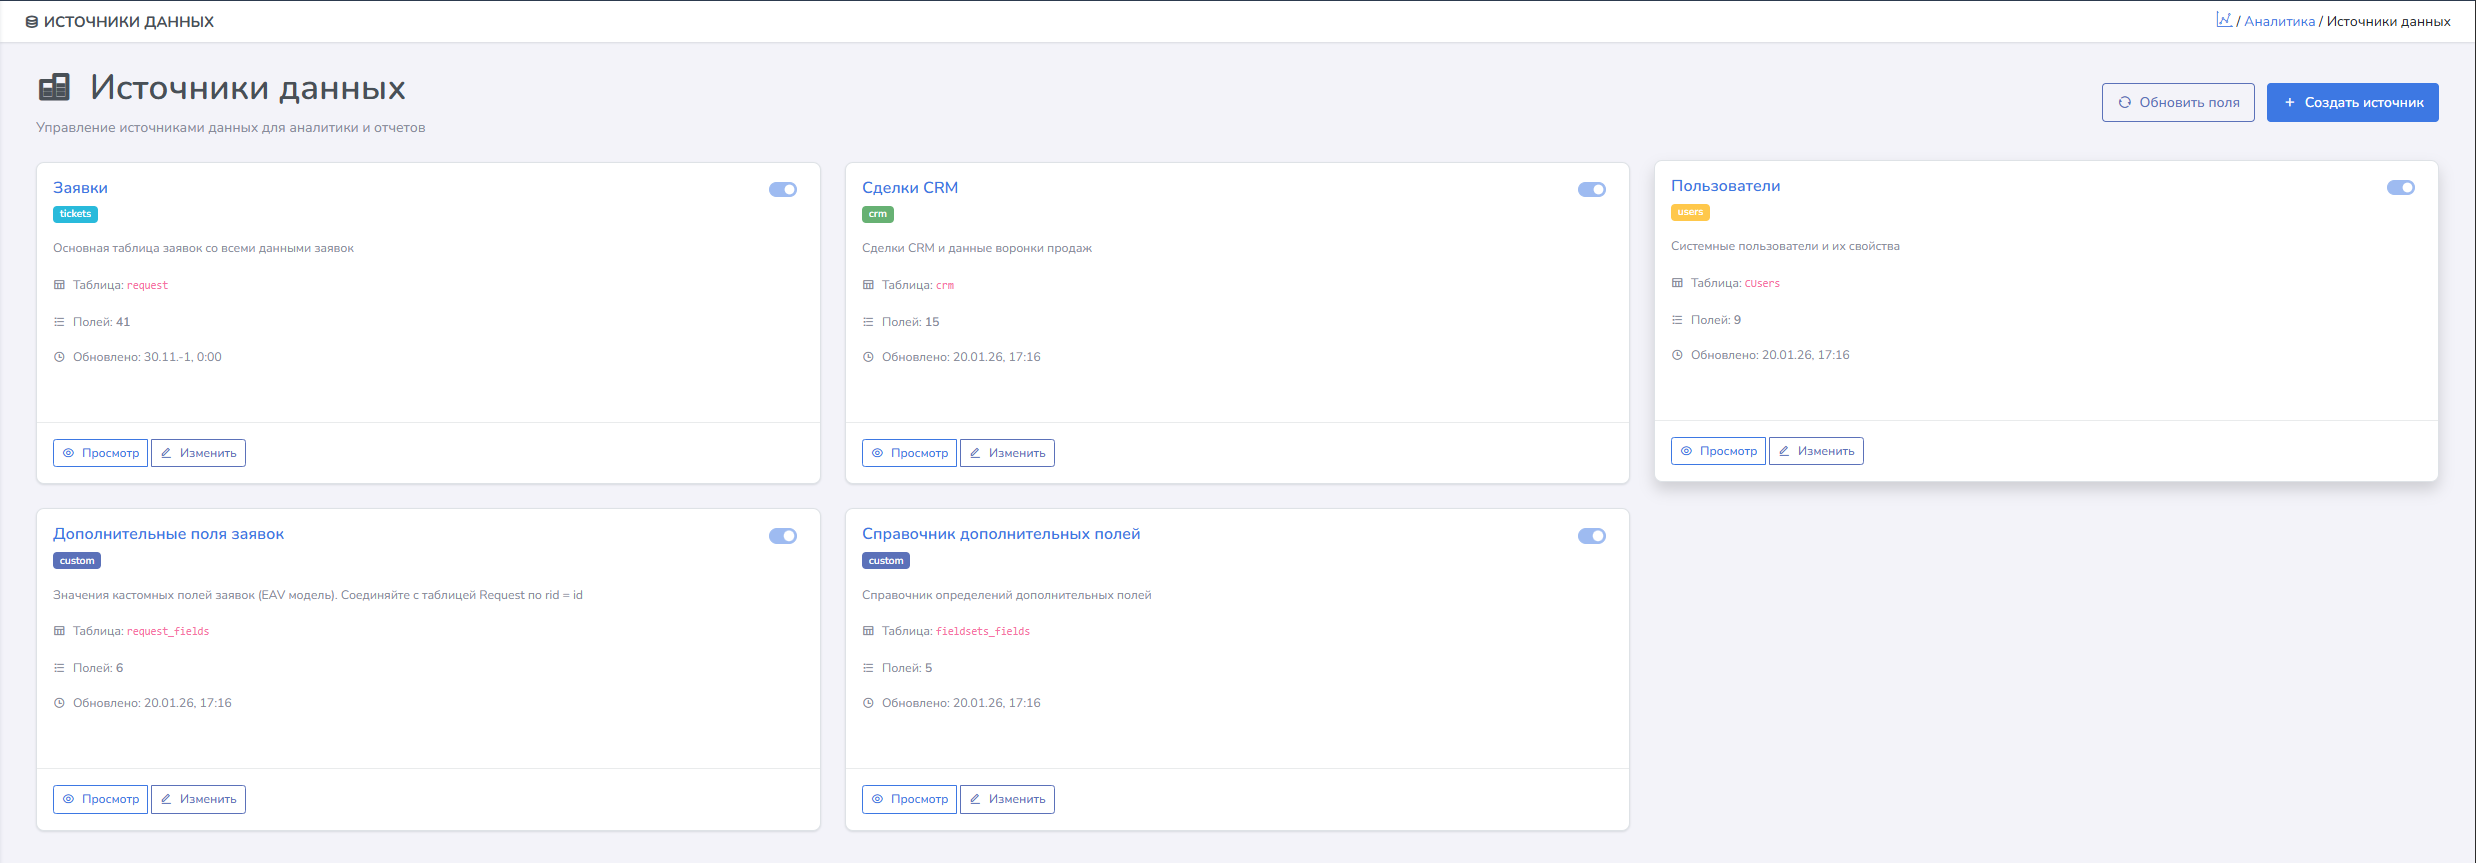Toggle the Сделки CRM source switch

[1592, 190]
